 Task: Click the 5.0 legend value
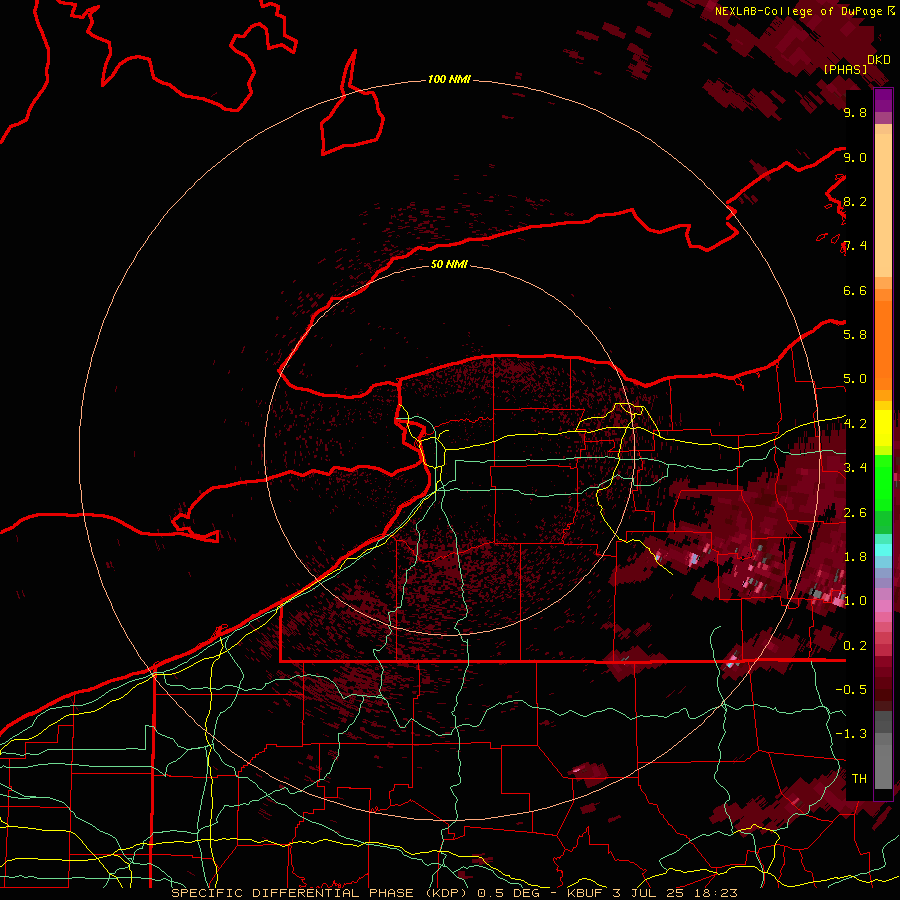tap(855, 379)
